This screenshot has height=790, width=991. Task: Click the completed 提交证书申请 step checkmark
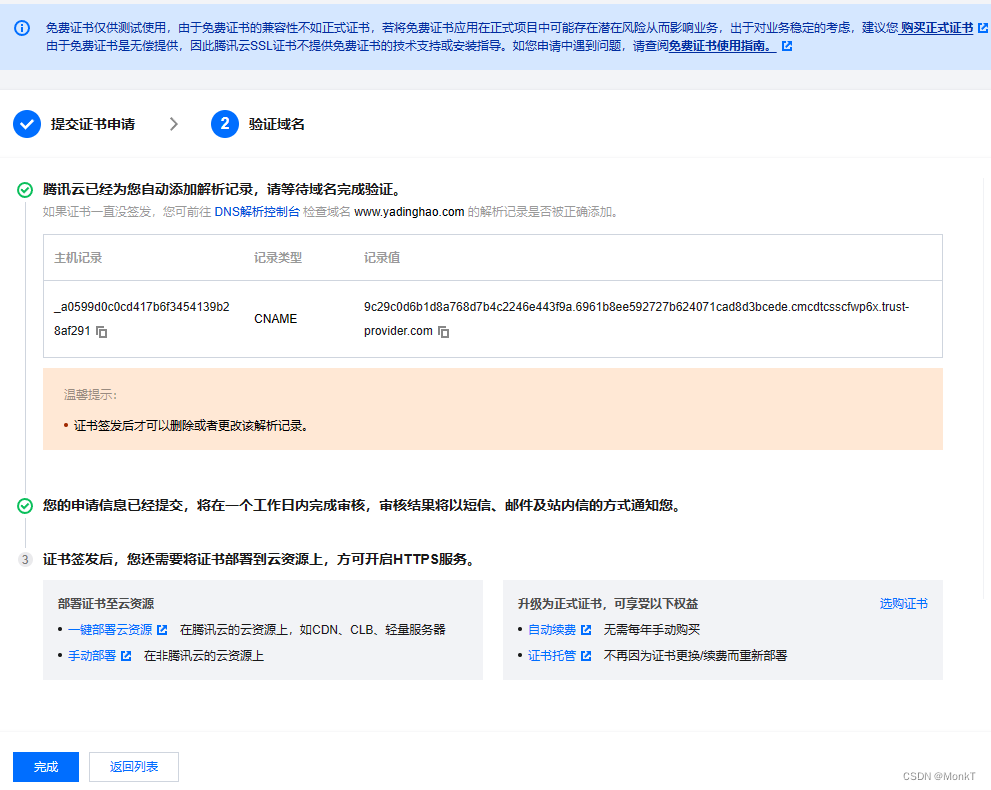[27, 124]
